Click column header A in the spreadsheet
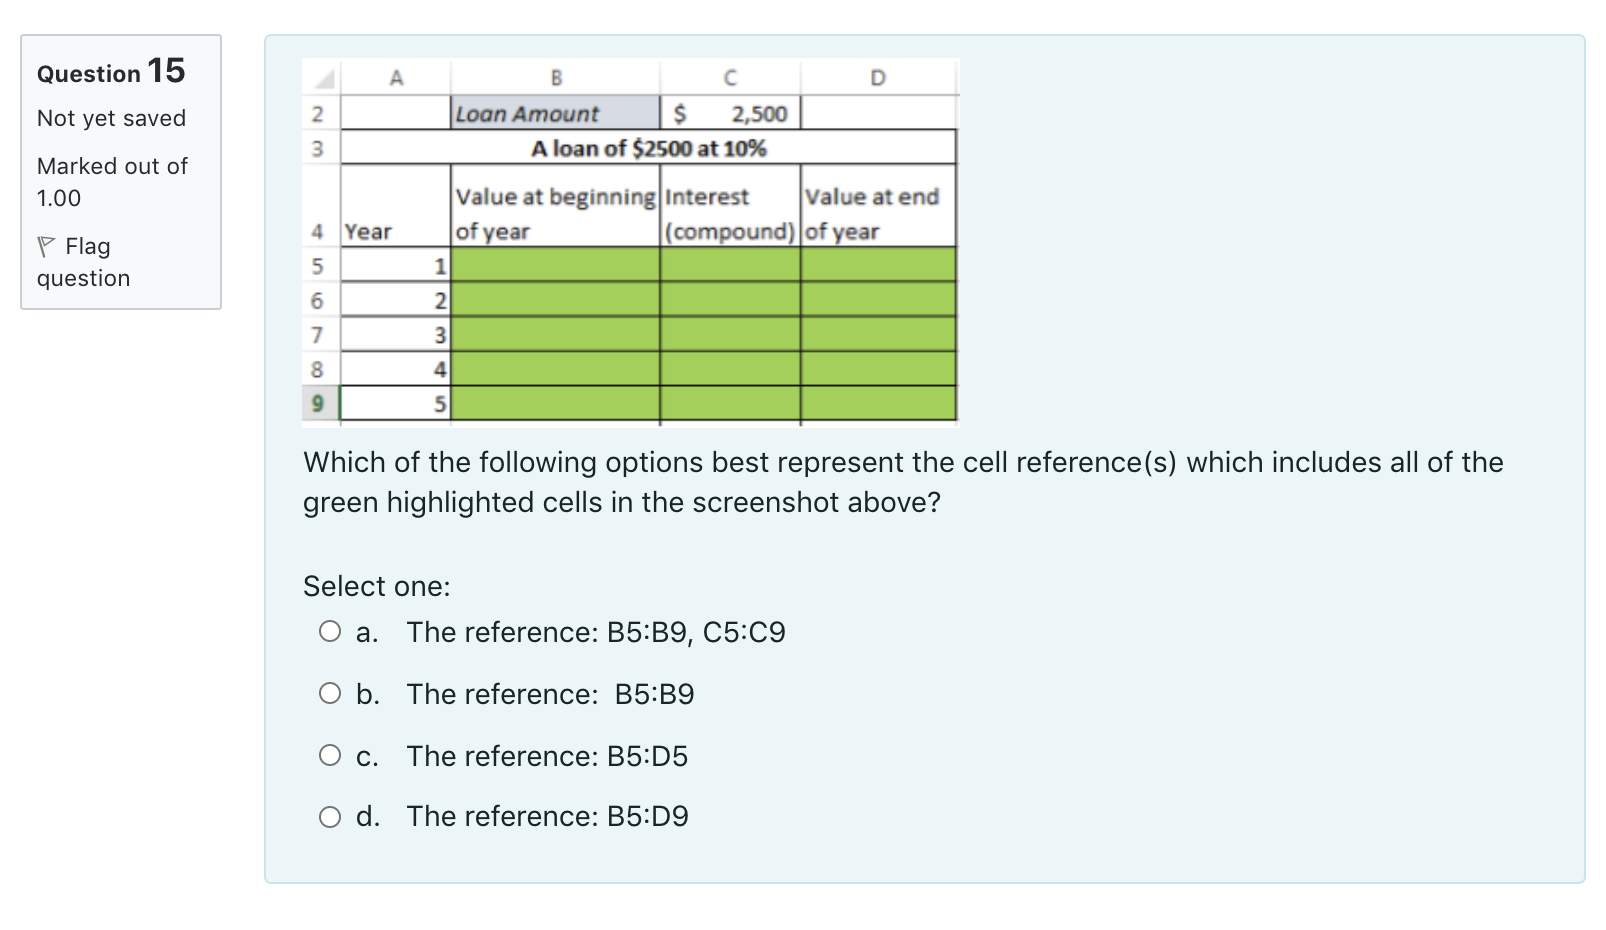This screenshot has width=1606, height=930. (x=398, y=77)
